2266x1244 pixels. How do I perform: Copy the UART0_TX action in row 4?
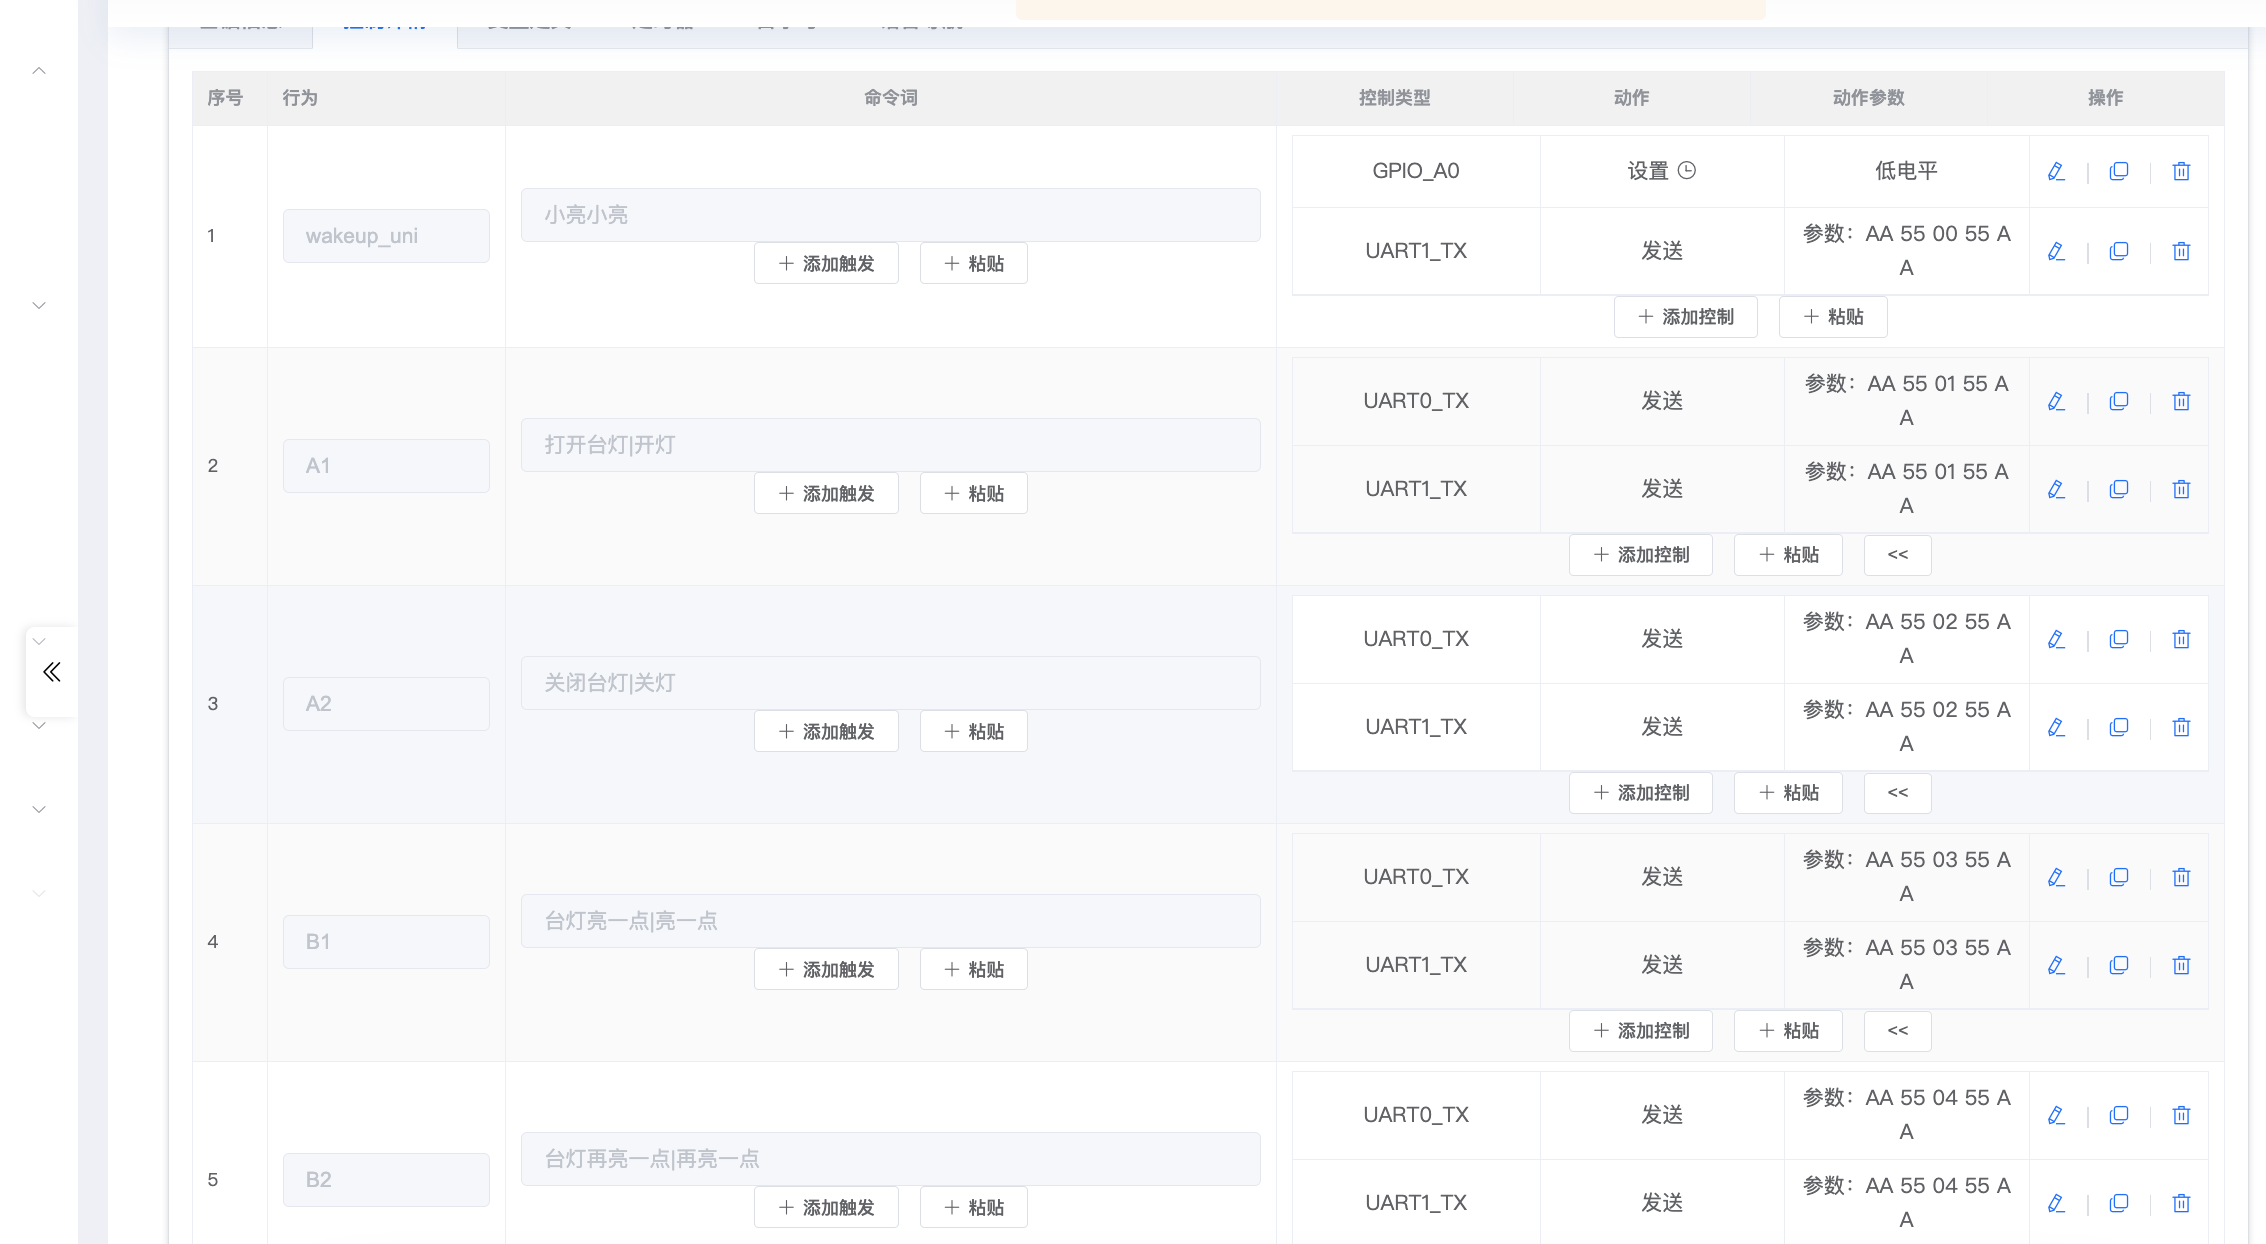pyautogui.click(x=2119, y=876)
